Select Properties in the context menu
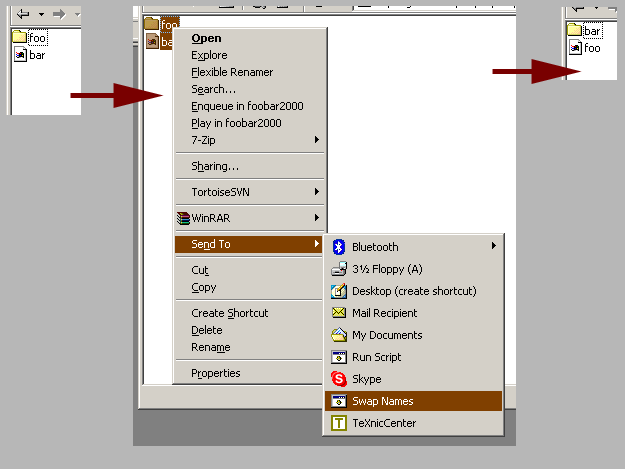This screenshot has width=625, height=469. coord(216,373)
